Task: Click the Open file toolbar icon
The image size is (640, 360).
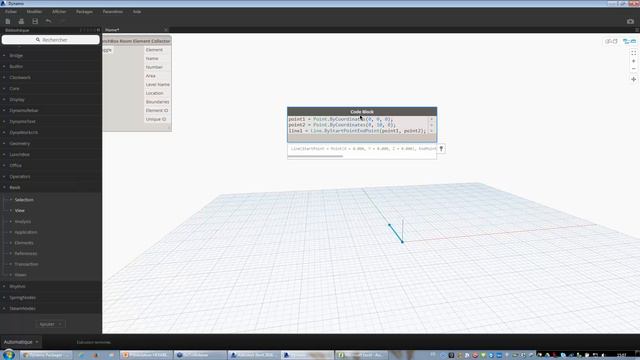Action: (x=21, y=21)
